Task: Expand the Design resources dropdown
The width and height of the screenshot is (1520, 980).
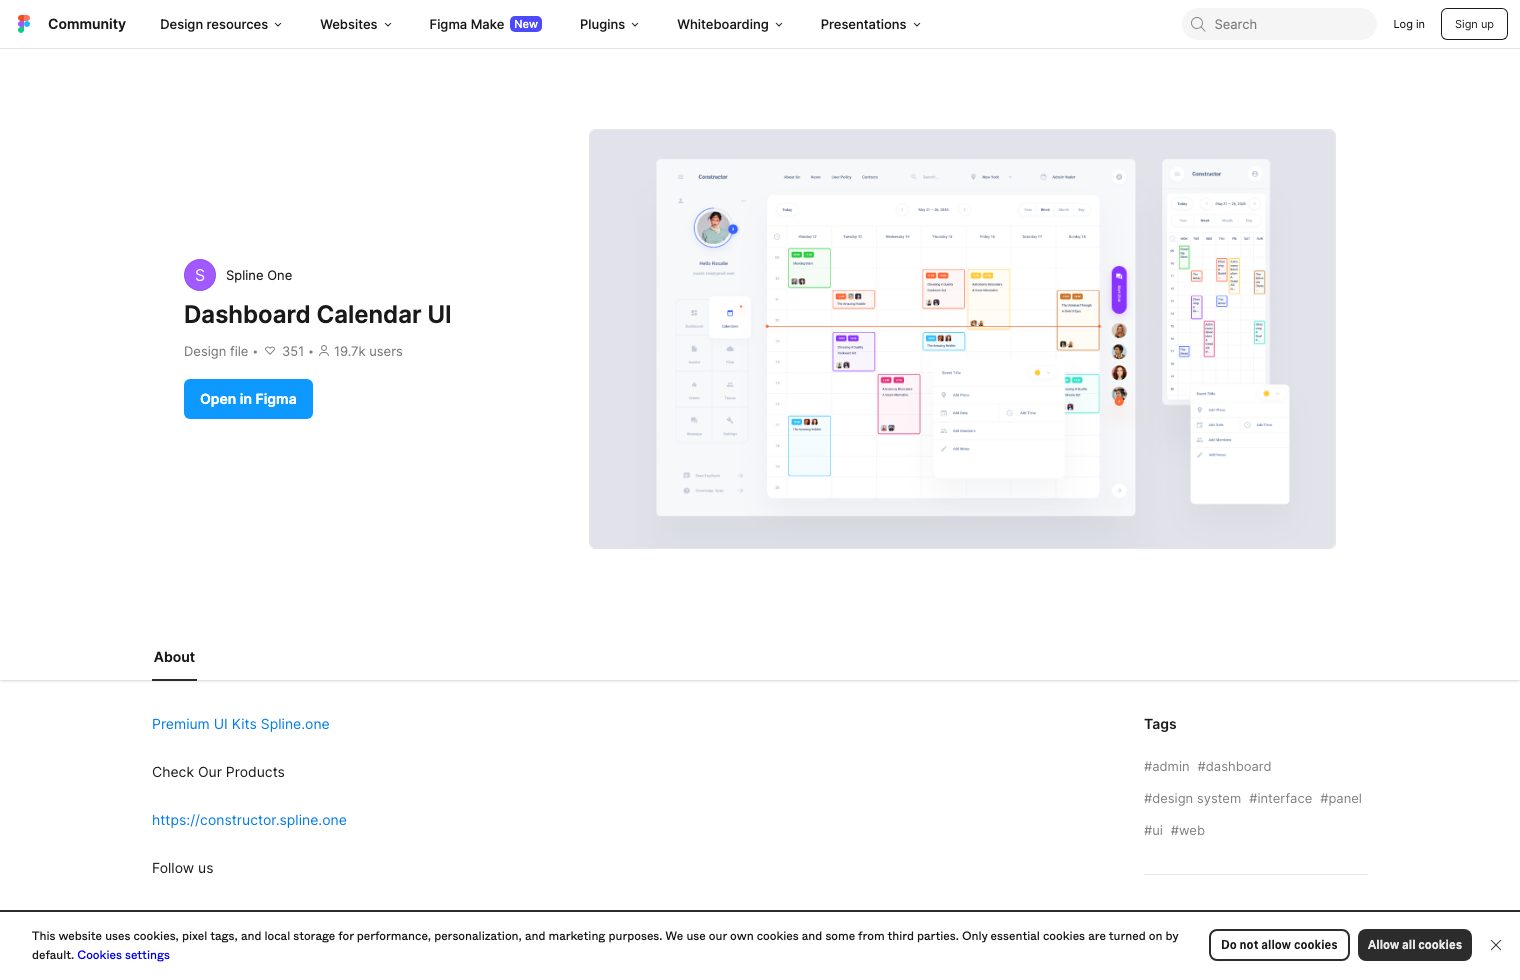Action: 220,24
